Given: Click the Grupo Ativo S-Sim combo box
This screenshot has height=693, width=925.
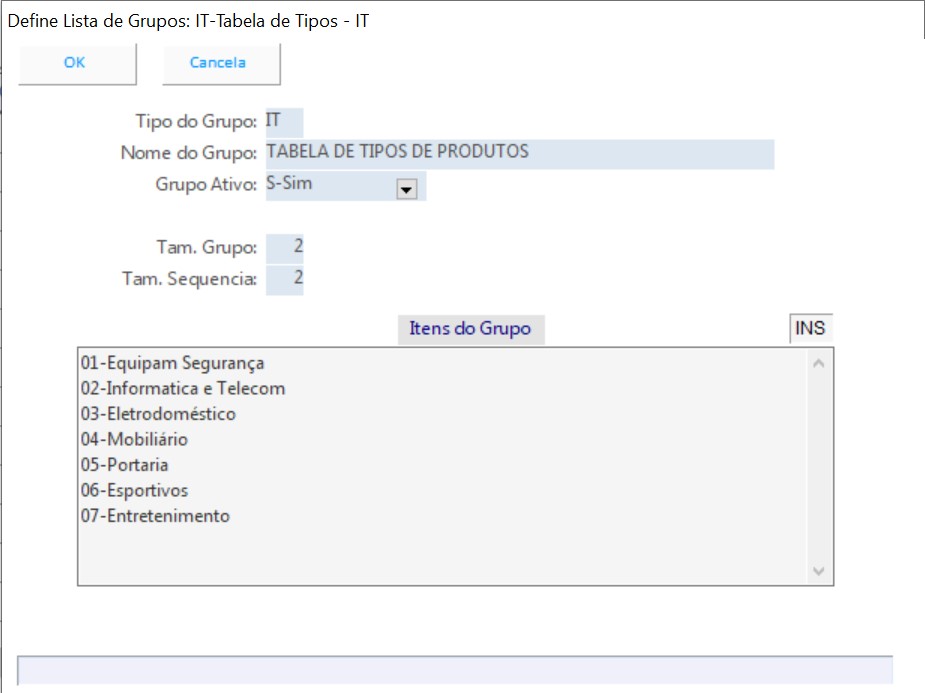Looking at the screenshot, I should 330,186.
